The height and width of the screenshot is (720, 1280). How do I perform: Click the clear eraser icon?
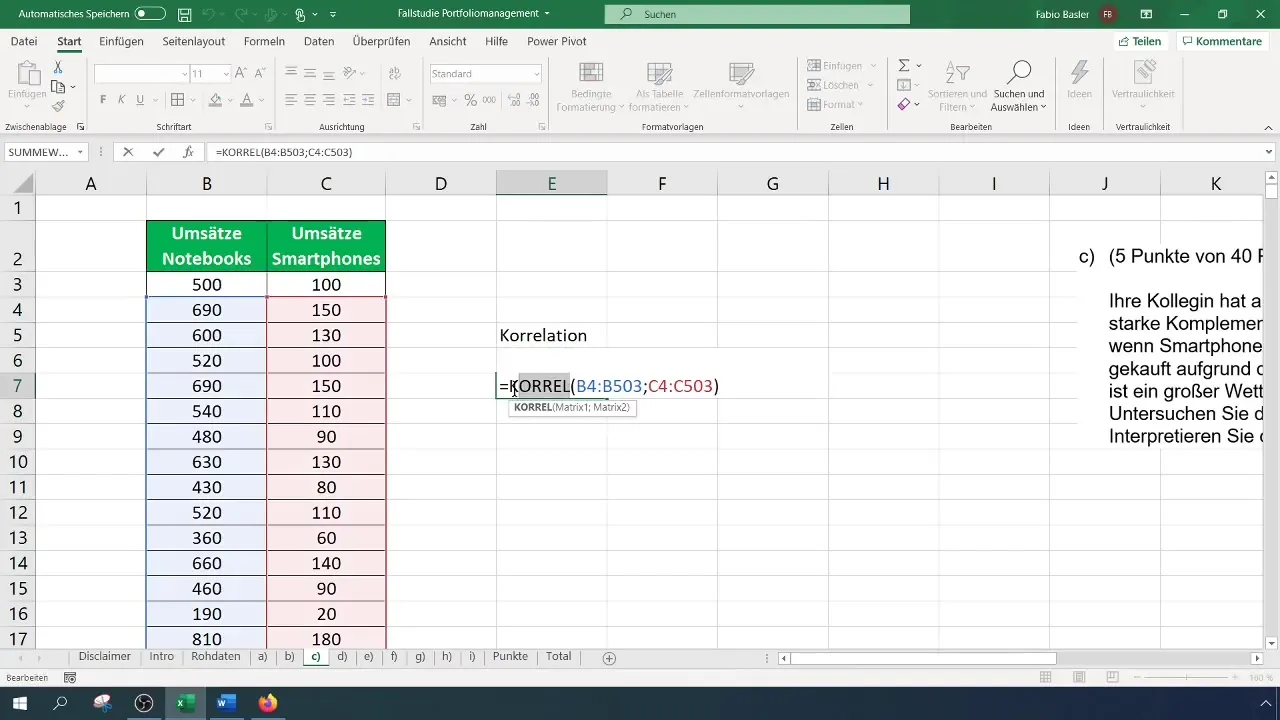click(904, 104)
